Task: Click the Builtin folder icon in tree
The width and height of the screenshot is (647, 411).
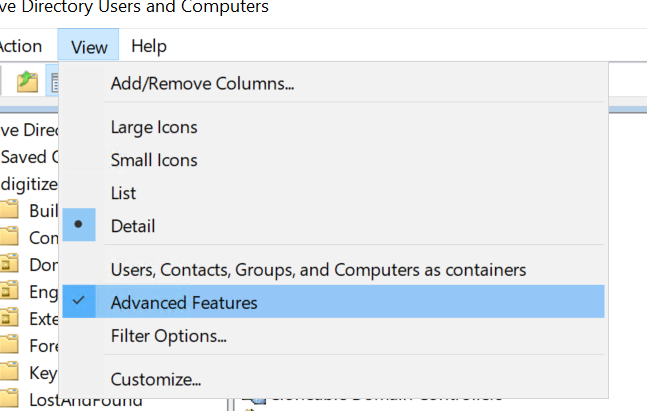Action: coord(10,211)
